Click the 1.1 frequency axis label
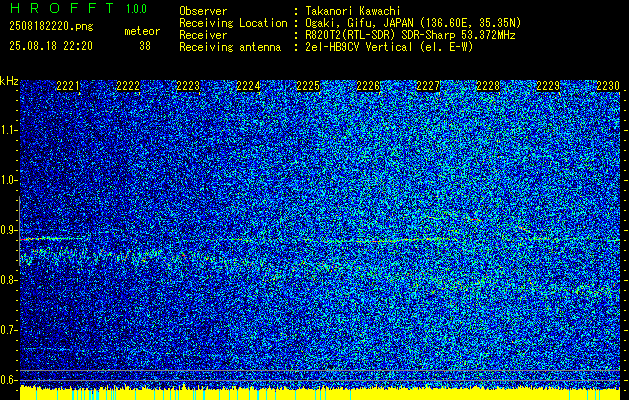The height and width of the screenshot is (400, 629). click(x=9, y=130)
